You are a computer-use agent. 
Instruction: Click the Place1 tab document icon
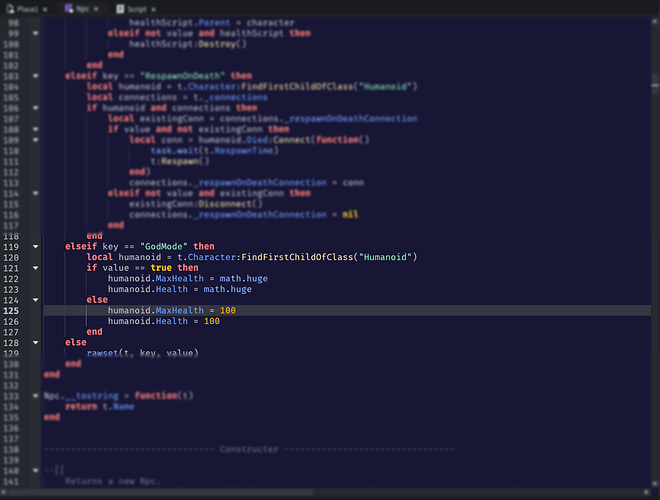coord(10,9)
